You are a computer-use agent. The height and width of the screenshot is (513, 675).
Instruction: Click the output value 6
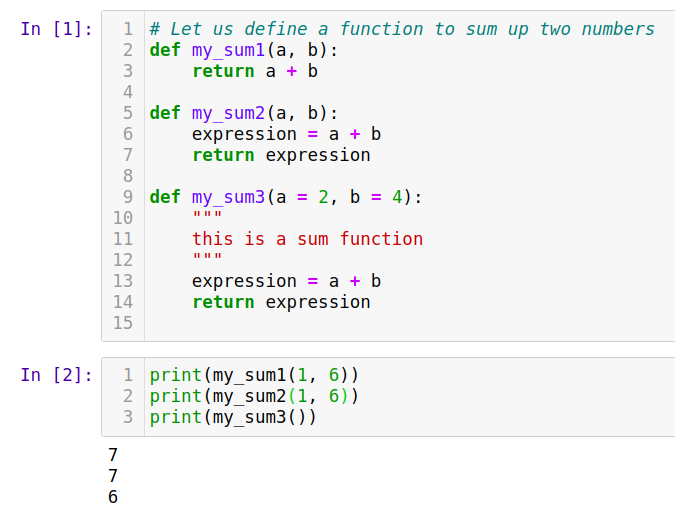[113, 497]
